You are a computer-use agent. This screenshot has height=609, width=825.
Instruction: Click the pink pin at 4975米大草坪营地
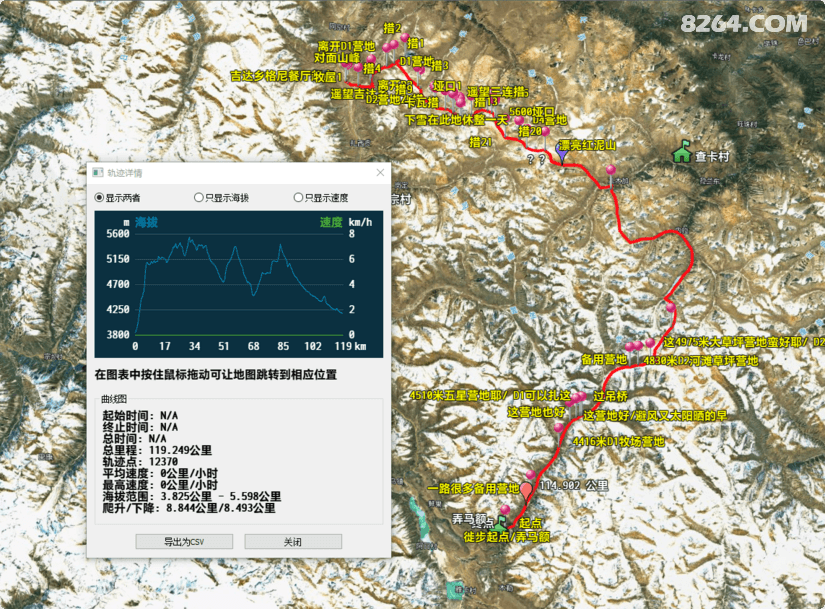click(650, 343)
